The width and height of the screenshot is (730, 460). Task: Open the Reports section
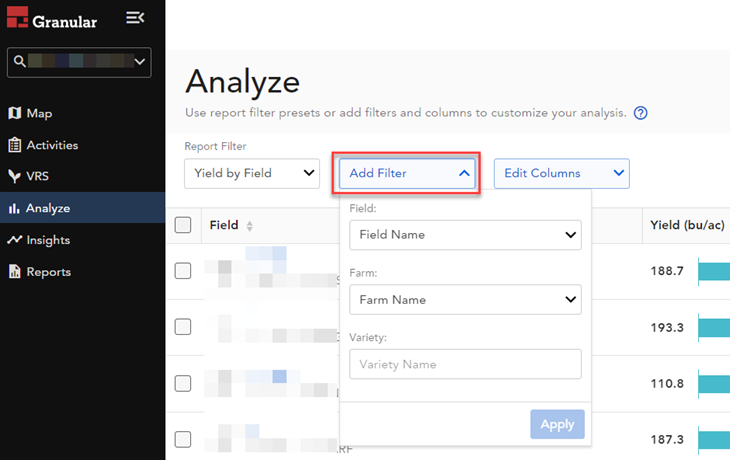49,272
